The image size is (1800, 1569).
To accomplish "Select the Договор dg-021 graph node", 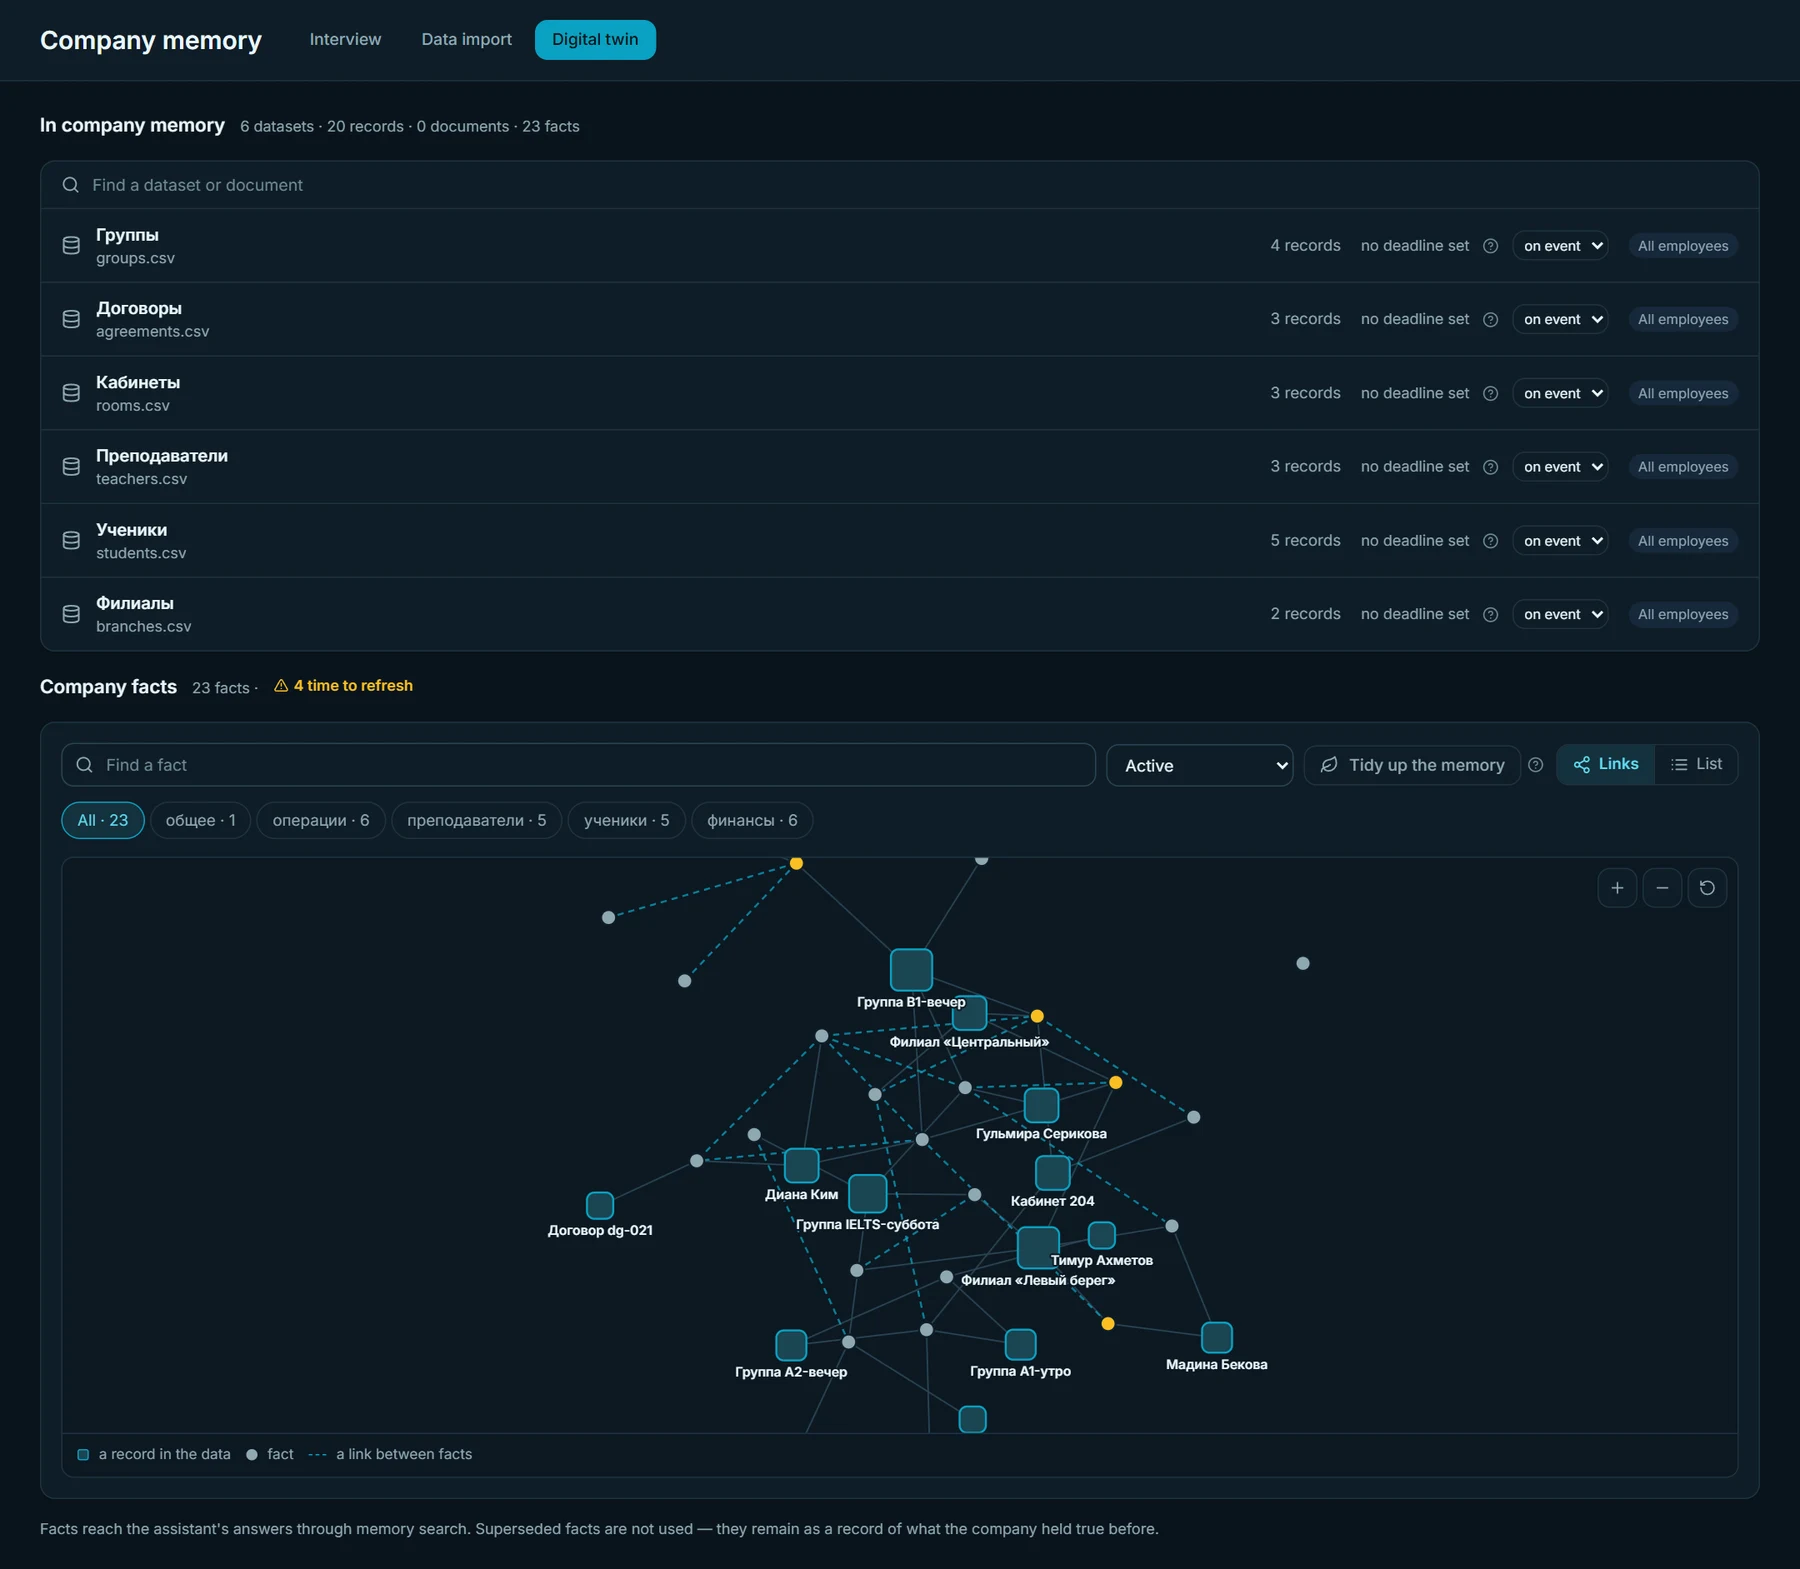I will tap(599, 1205).
